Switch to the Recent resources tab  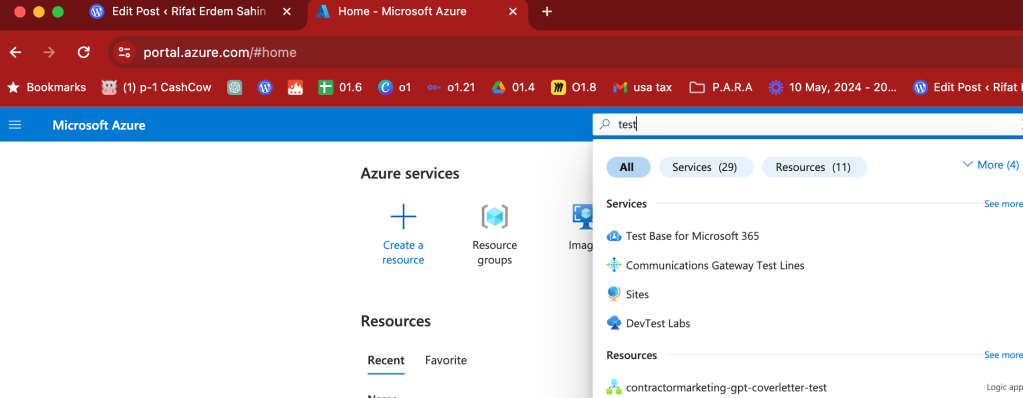point(386,360)
